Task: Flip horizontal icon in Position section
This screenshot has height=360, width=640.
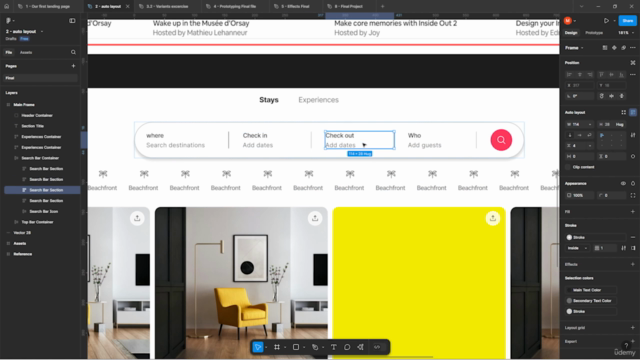Action: 611,96
